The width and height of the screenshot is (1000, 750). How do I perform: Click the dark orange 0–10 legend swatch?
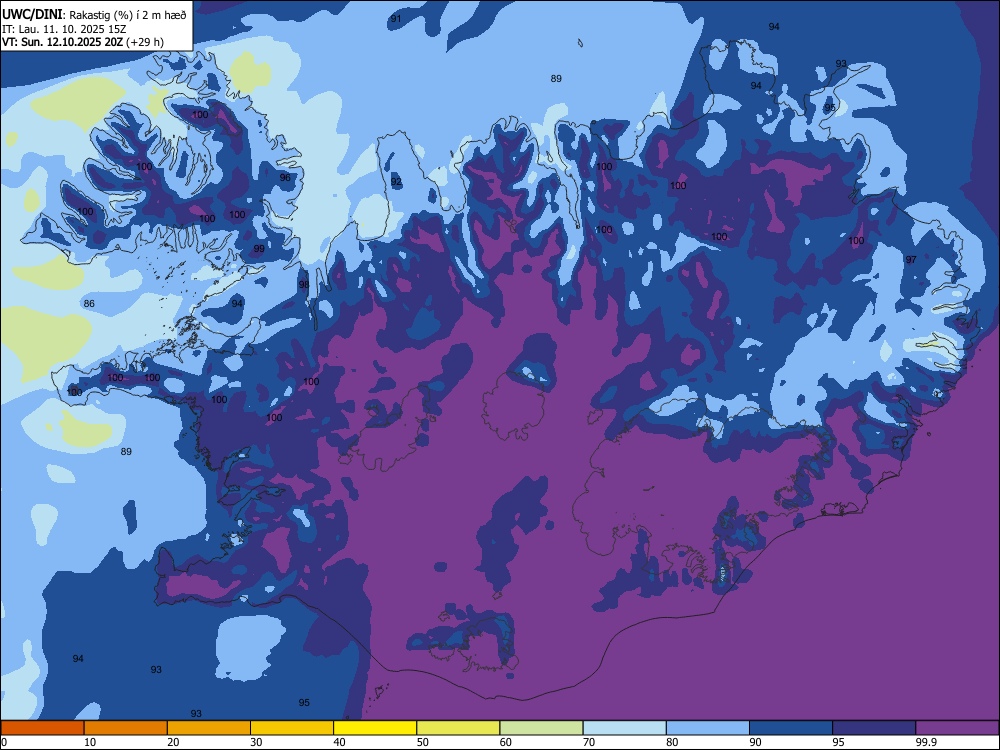[x=43, y=728]
